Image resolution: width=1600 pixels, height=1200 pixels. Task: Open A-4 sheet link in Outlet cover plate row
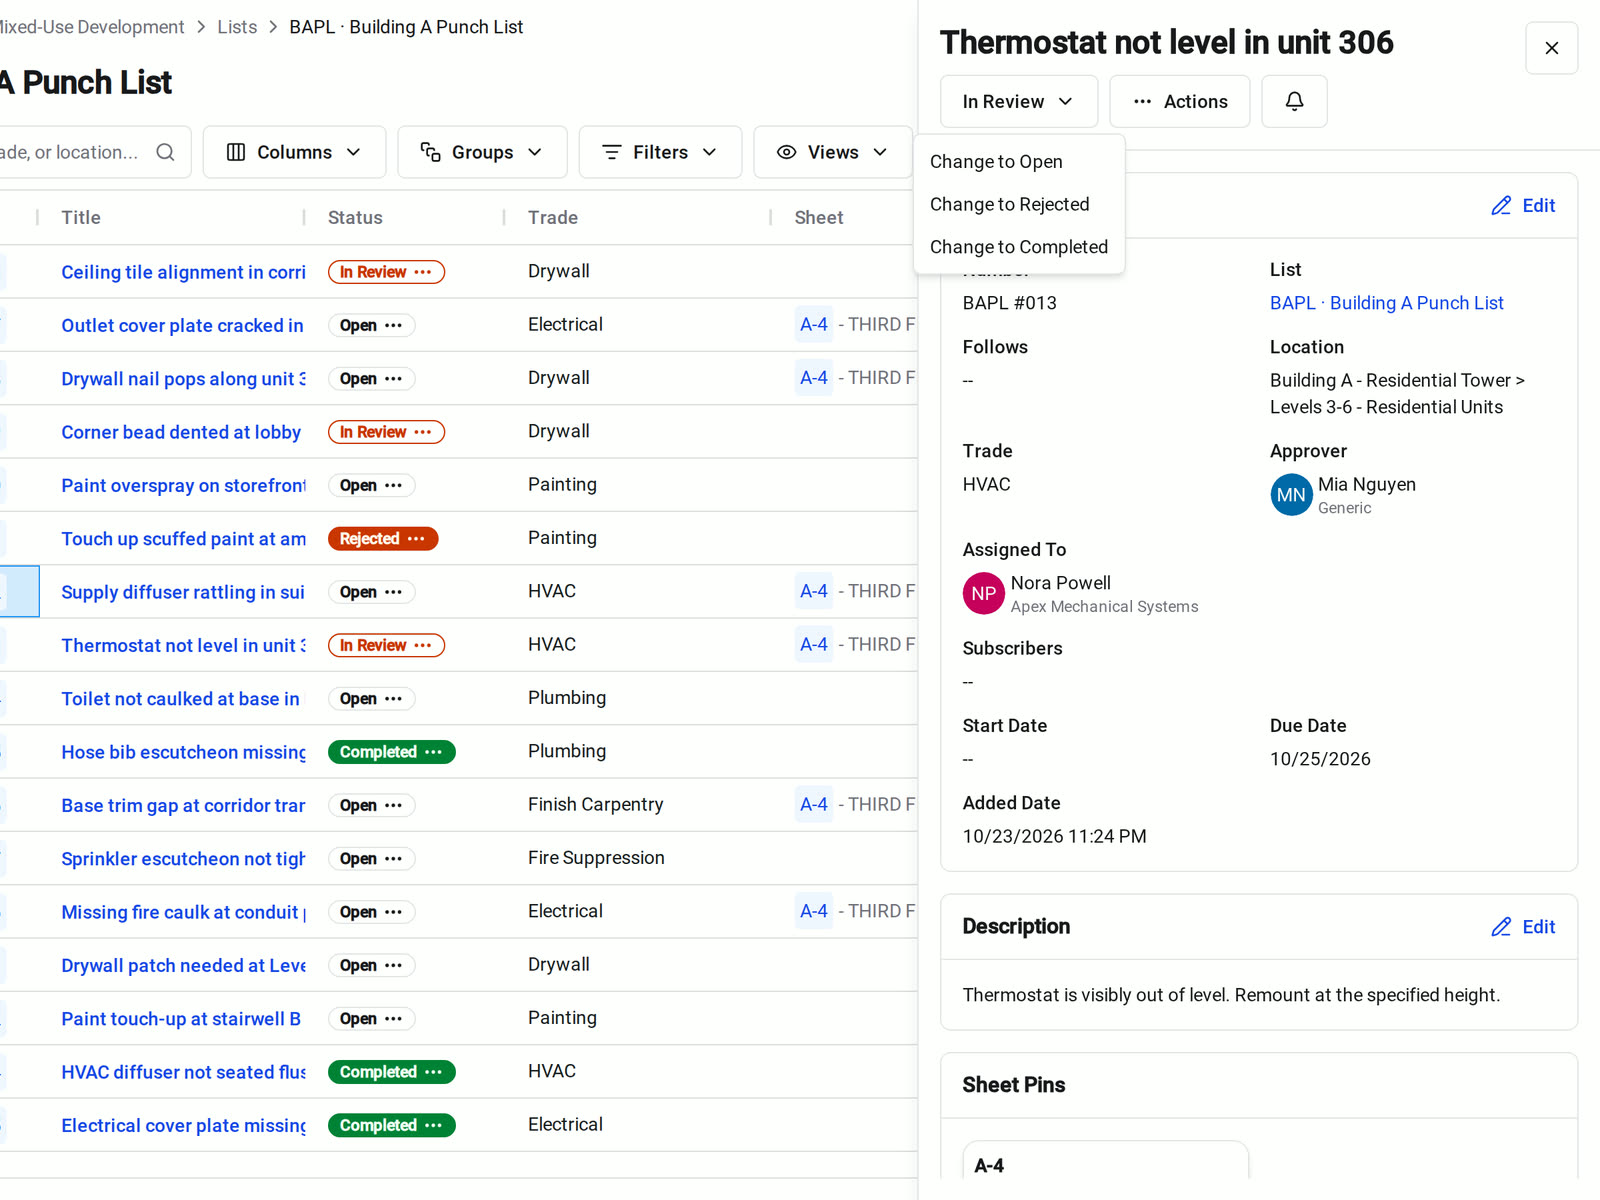813,324
